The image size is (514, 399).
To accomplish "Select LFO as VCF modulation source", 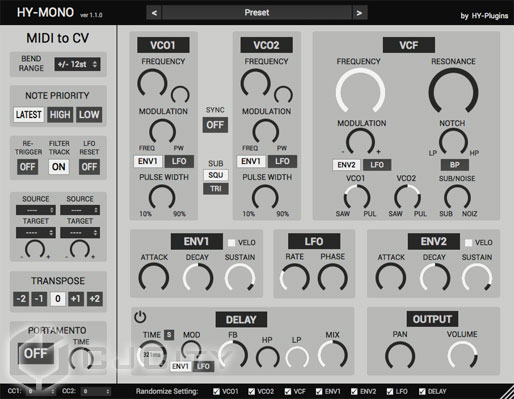I will click(377, 165).
